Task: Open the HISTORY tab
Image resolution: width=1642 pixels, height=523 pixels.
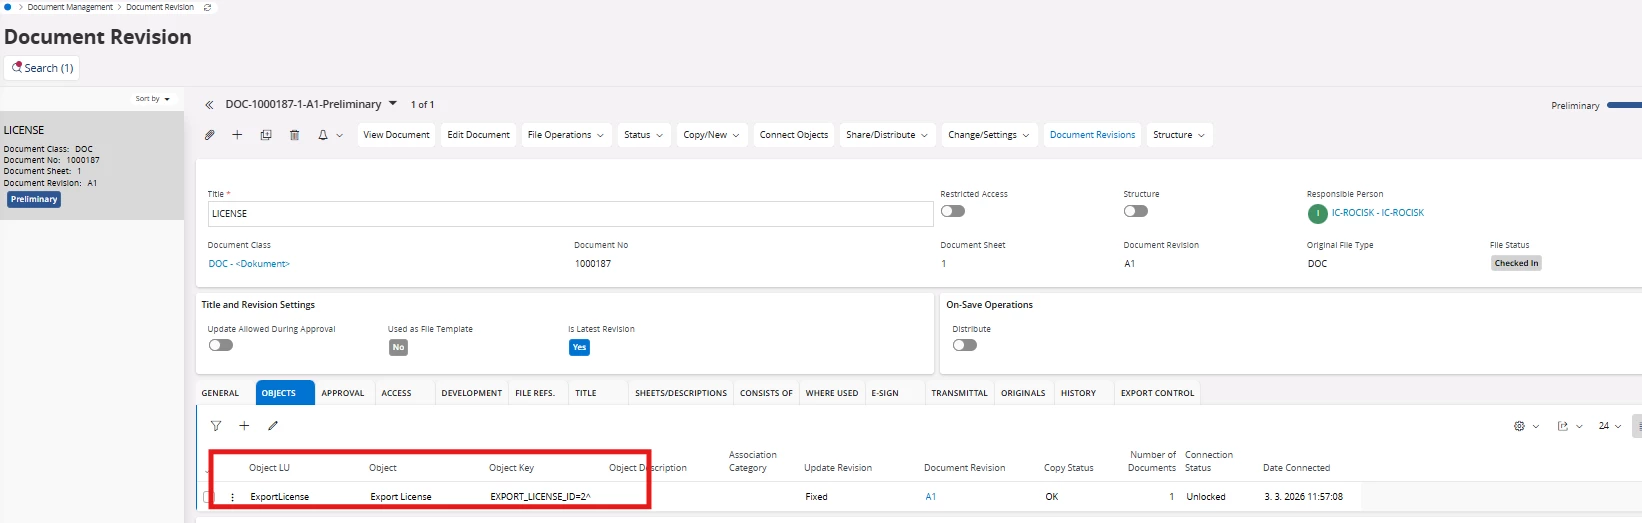Action: pos(1079,393)
